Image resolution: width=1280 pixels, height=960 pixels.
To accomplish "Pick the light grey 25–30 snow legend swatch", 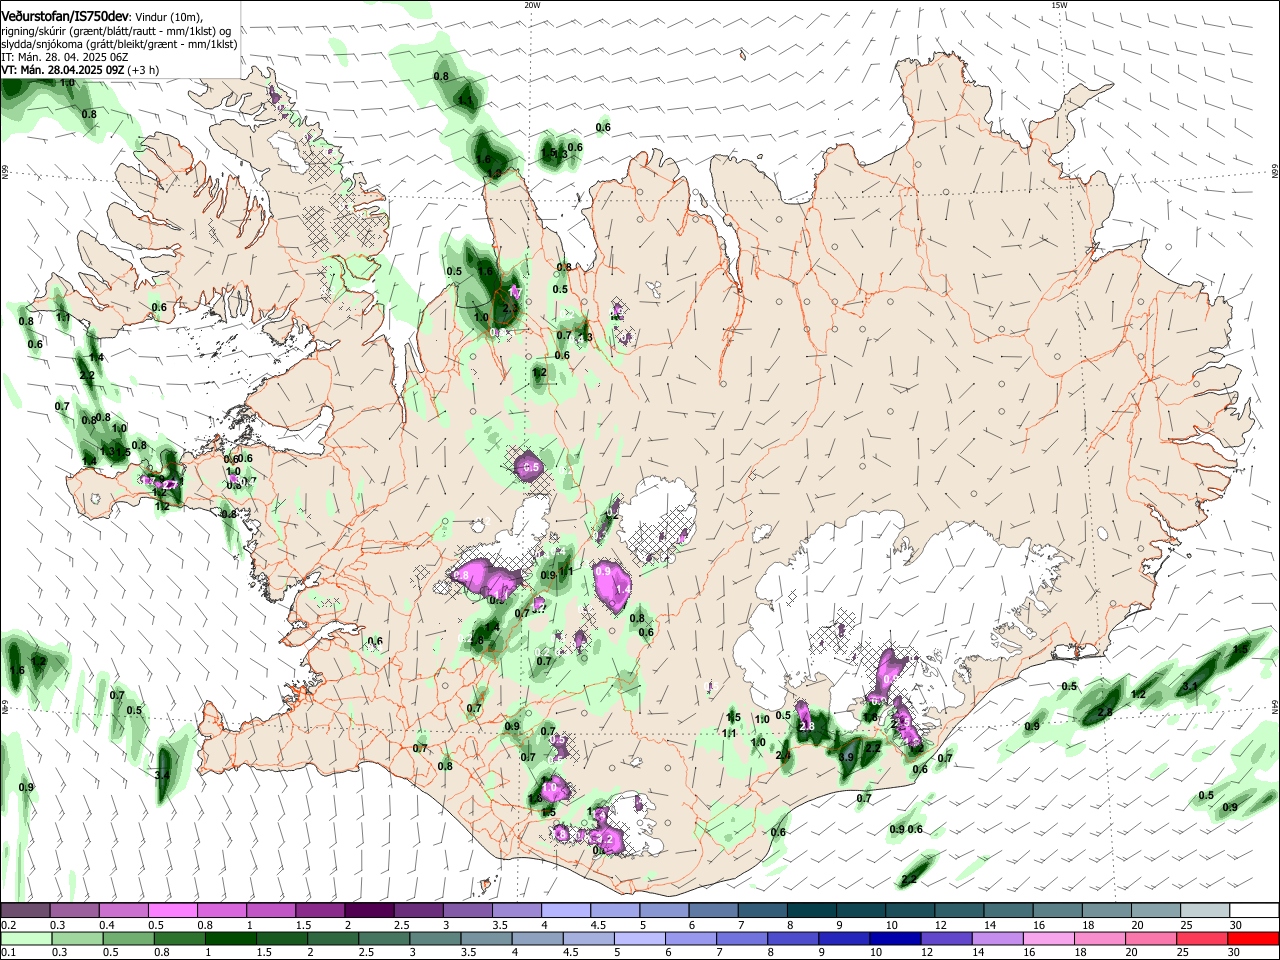I will [x=1205, y=911].
